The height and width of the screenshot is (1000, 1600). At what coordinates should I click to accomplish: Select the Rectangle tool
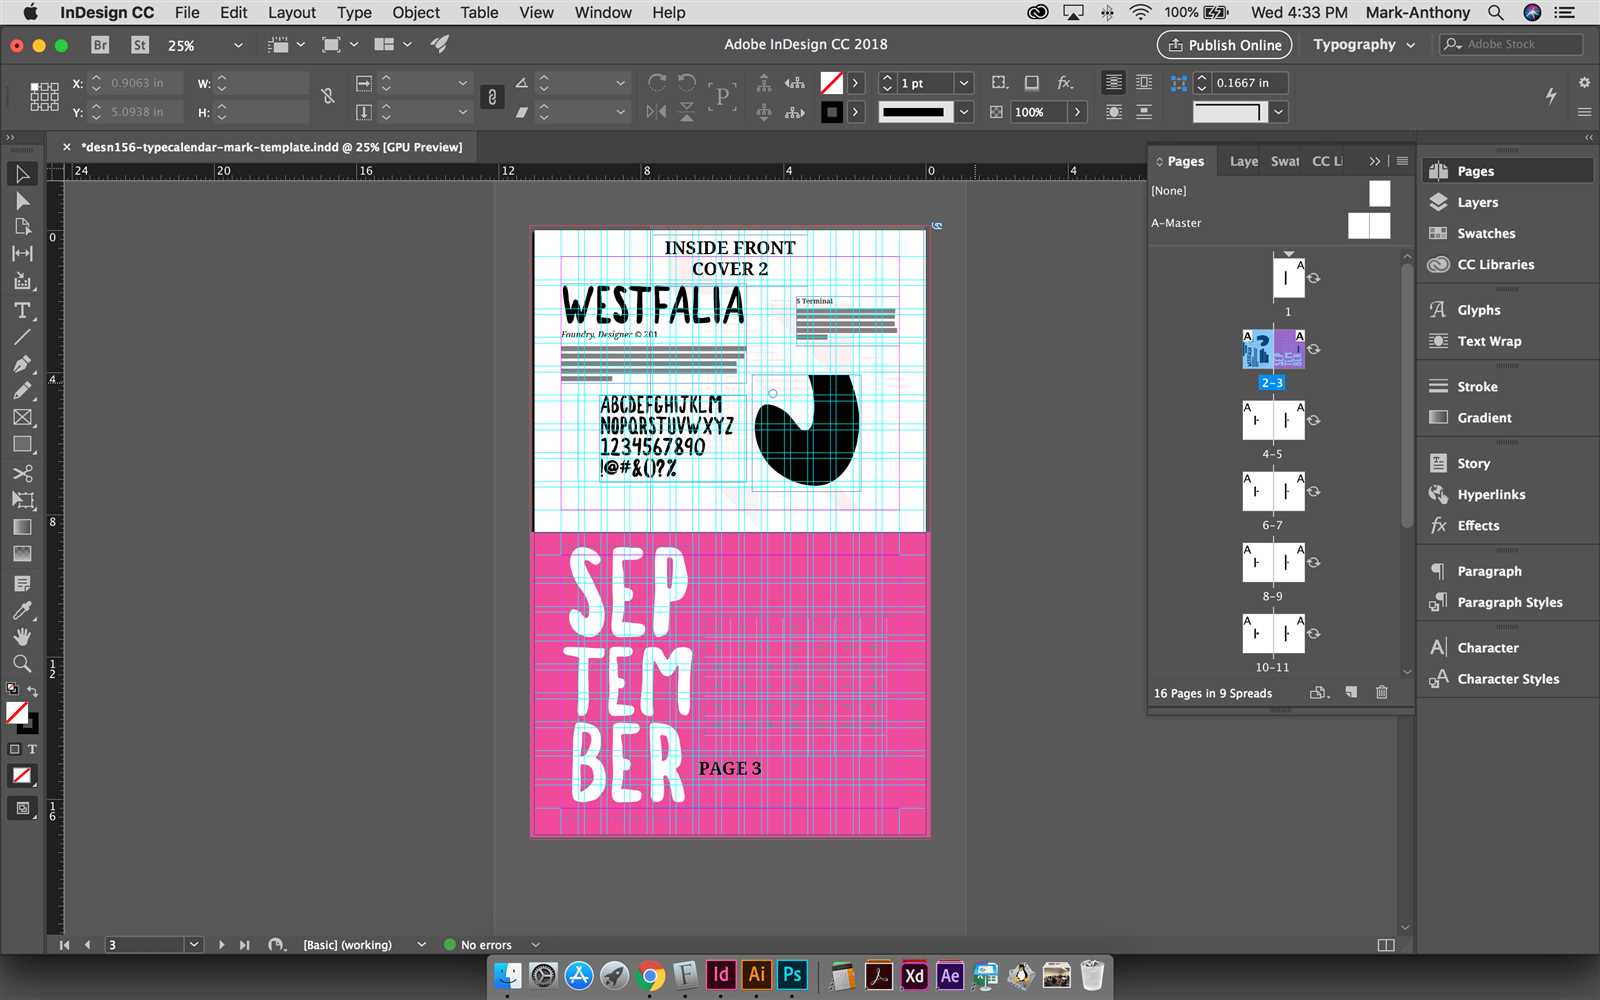pyautogui.click(x=22, y=444)
